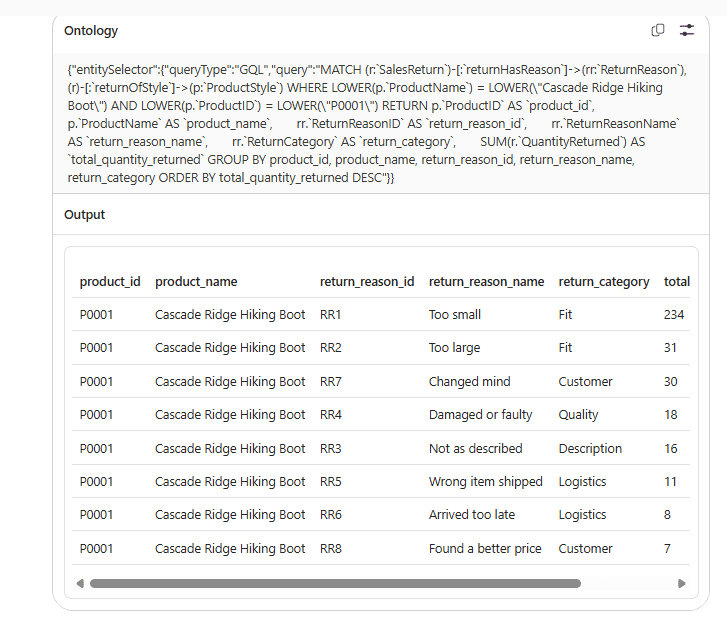This screenshot has width=727, height=628.
Task: Click the product_name column header
Action: 196,282
